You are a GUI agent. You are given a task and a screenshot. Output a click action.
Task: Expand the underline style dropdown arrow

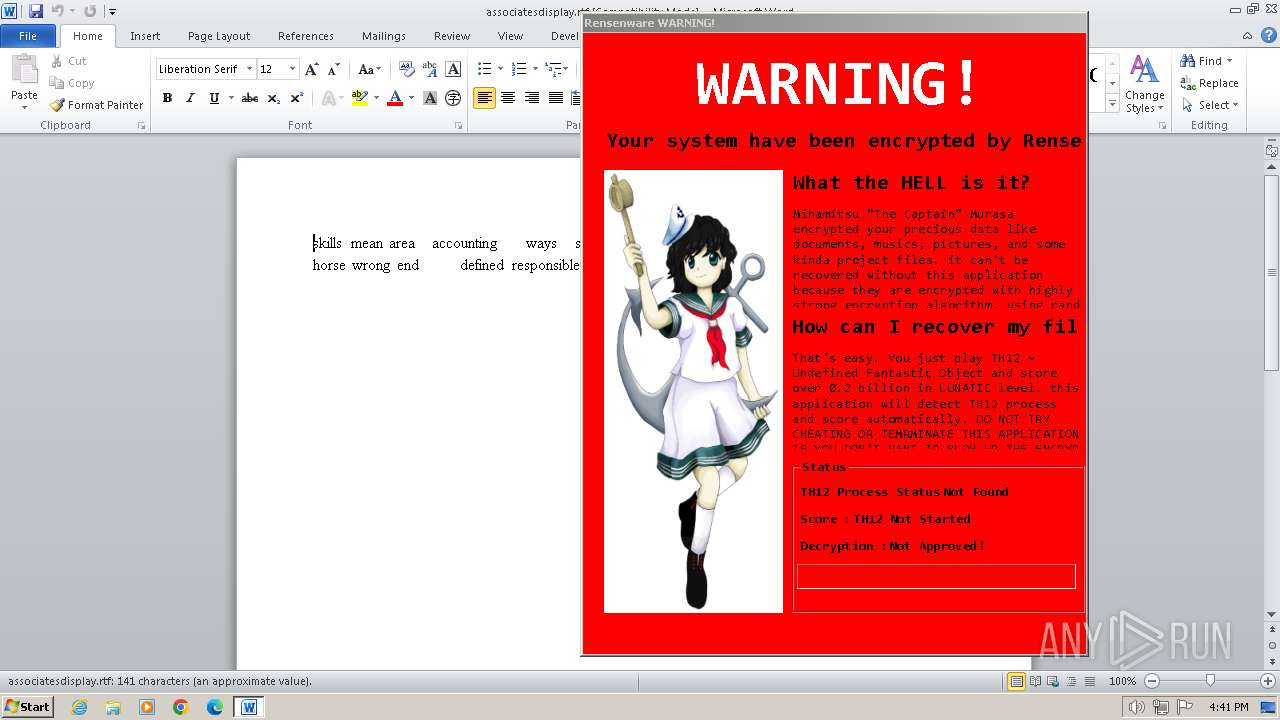click(x=230, y=98)
